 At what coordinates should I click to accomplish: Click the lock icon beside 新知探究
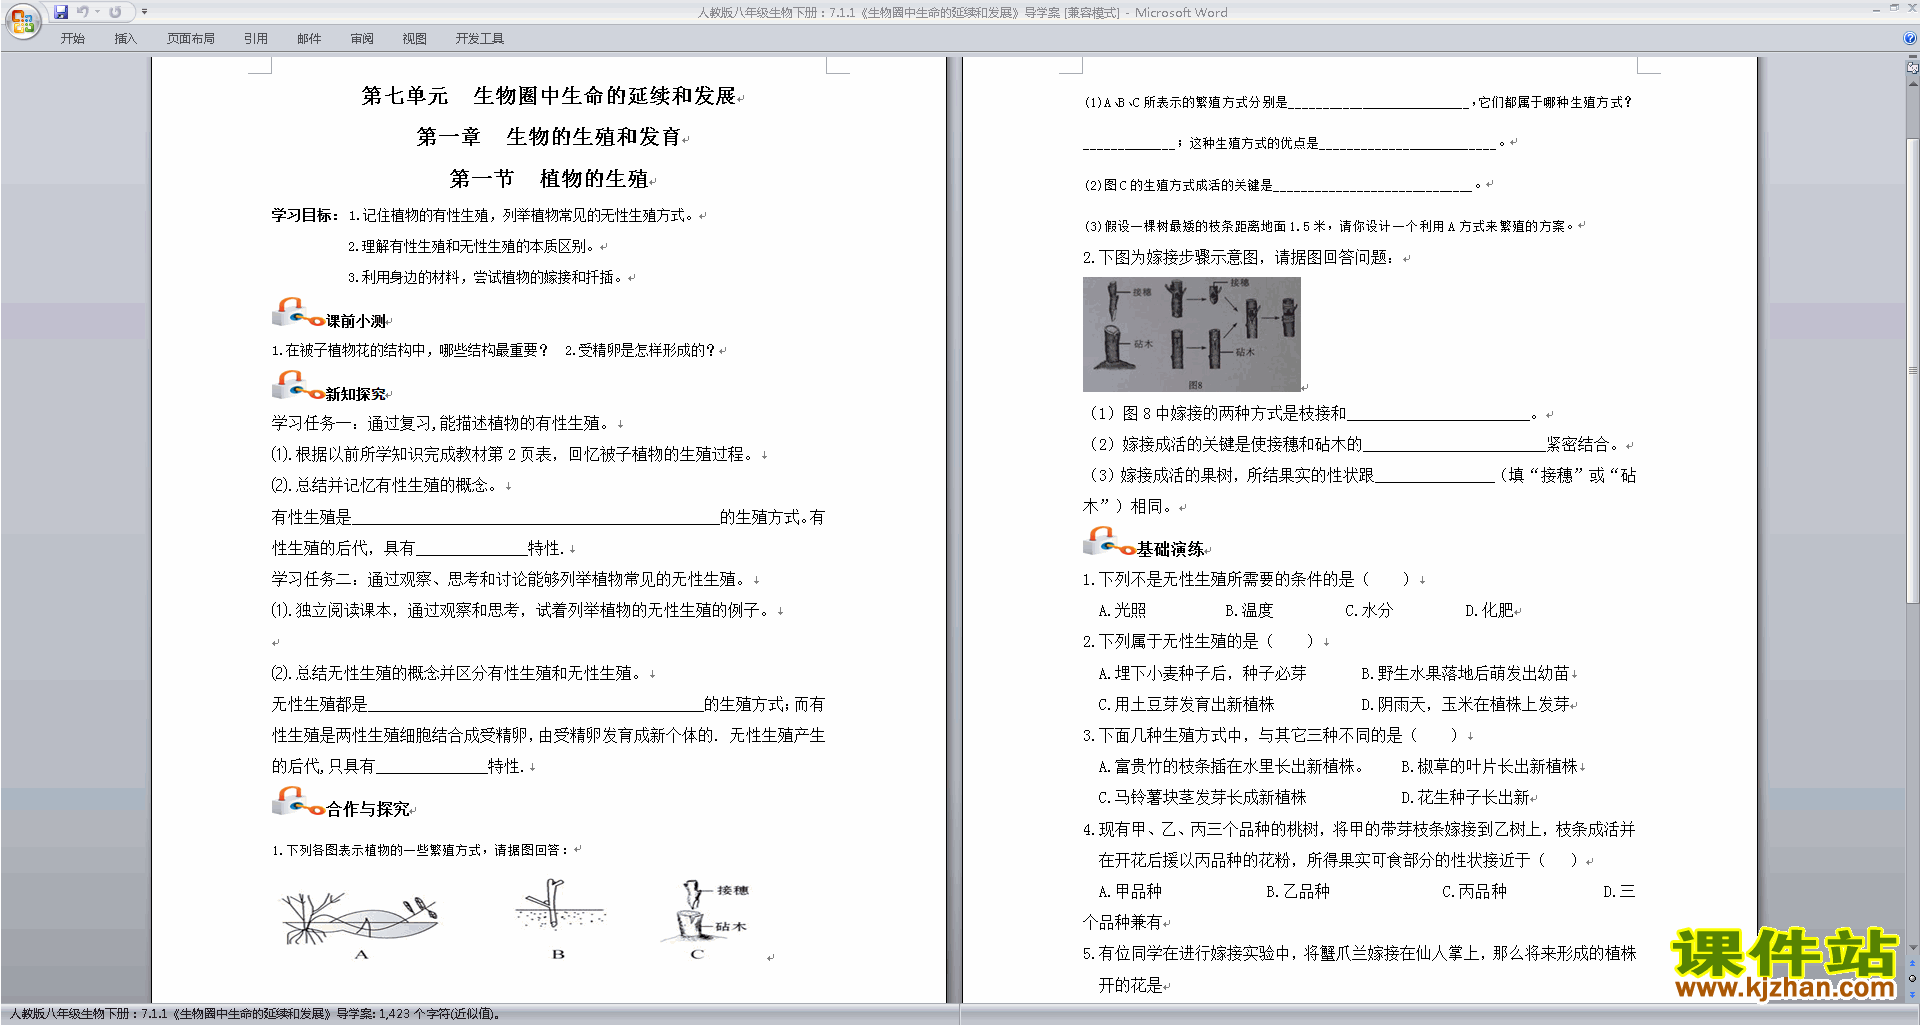[x=297, y=386]
